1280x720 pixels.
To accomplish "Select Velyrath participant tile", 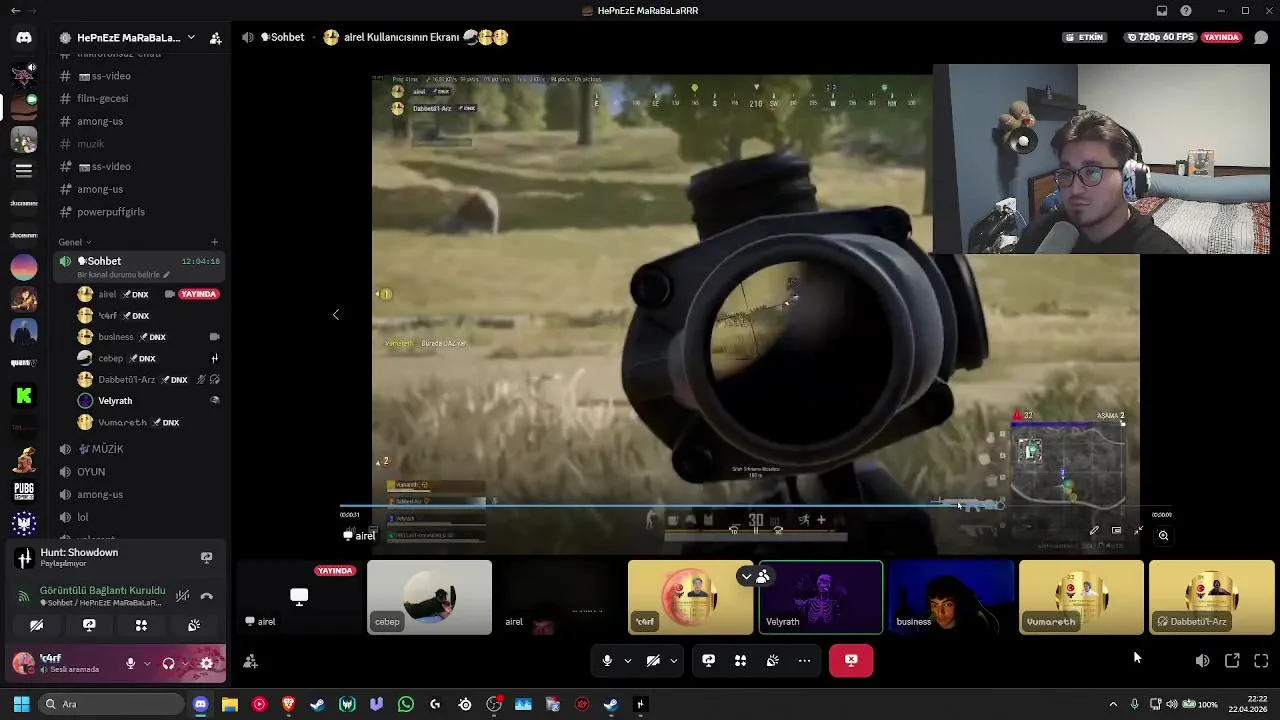I will click(820, 597).
